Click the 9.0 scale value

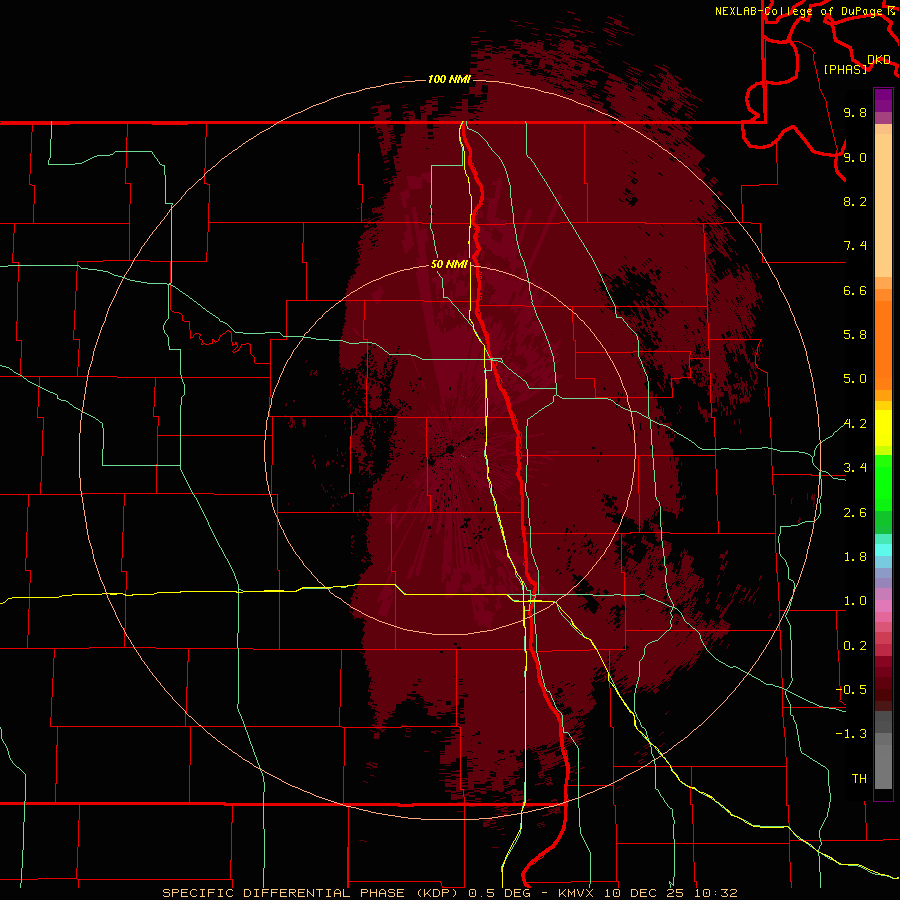pyautogui.click(x=855, y=157)
